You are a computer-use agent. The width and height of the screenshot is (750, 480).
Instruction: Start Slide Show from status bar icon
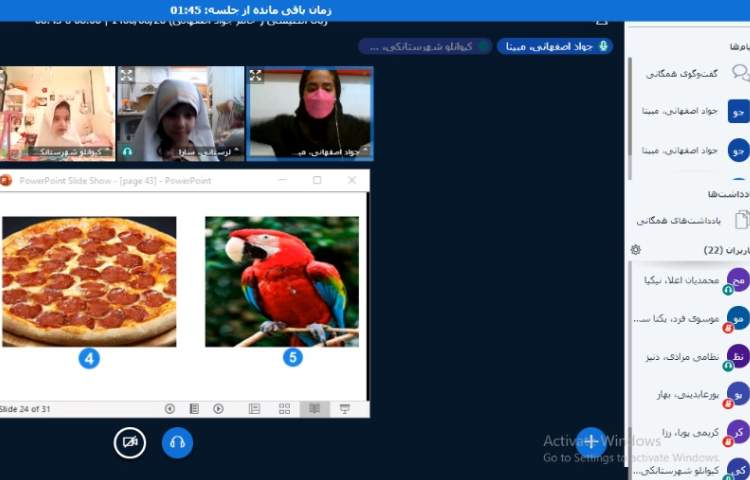click(345, 409)
